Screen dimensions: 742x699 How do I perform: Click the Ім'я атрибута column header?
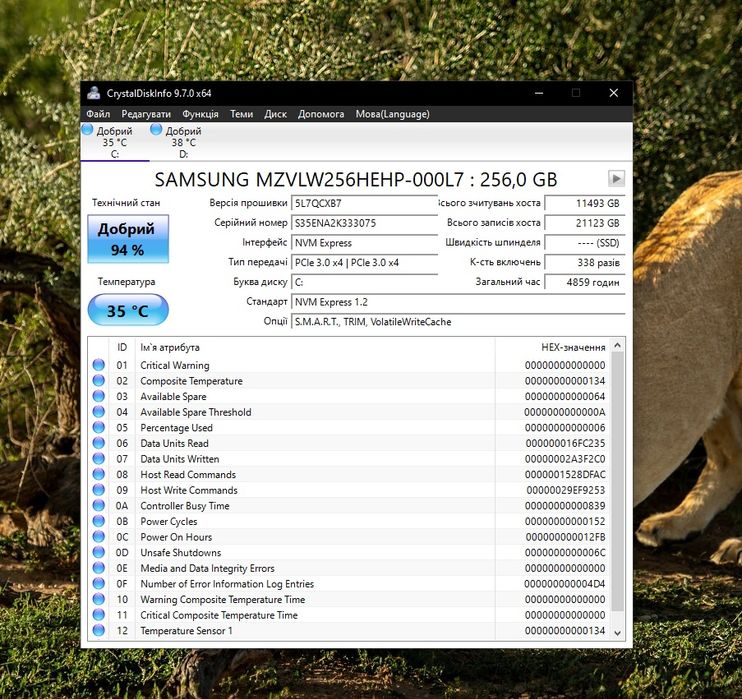pos(315,347)
